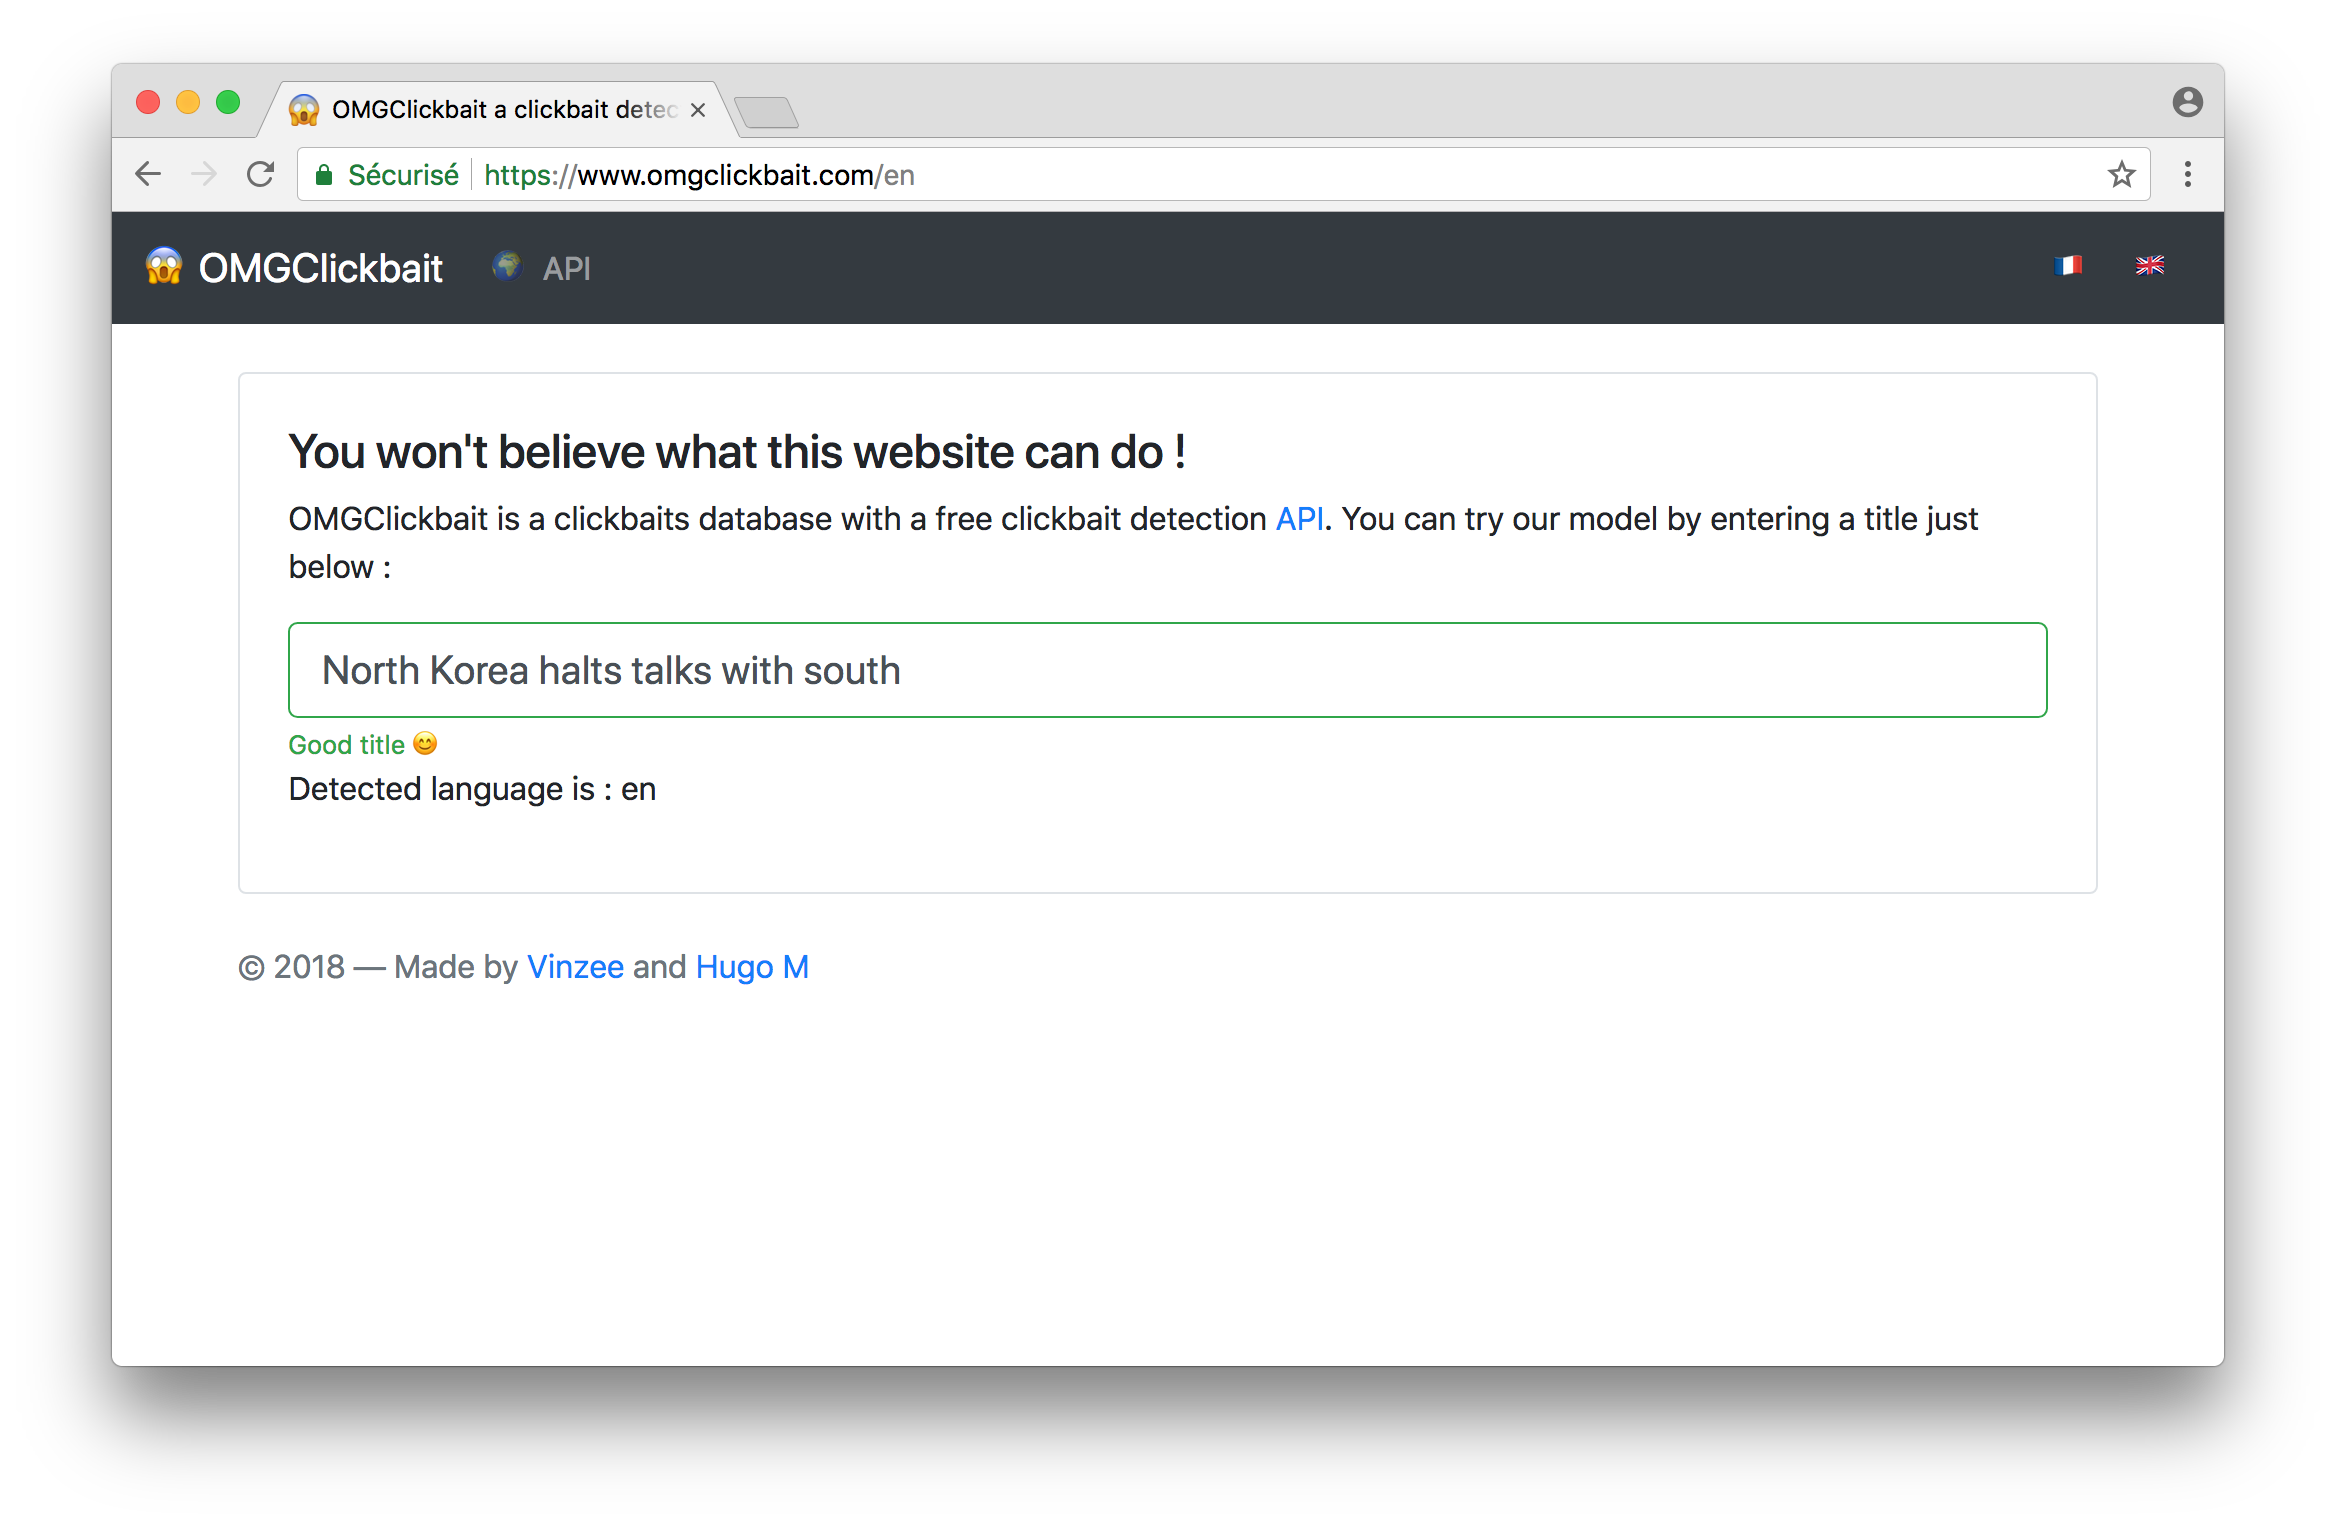The height and width of the screenshot is (1526, 2336).
Task: Switch site language with UK flag
Action: 2149,265
